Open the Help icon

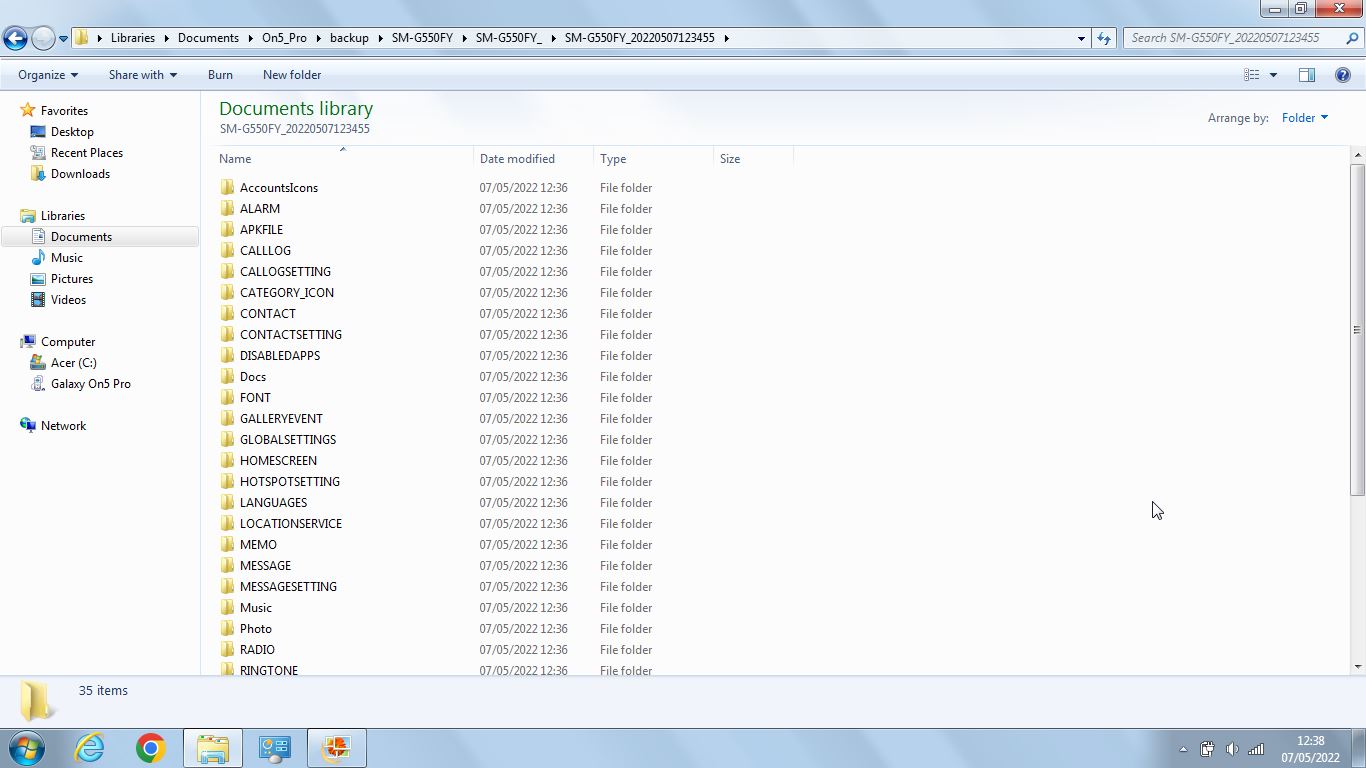coord(1343,75)
